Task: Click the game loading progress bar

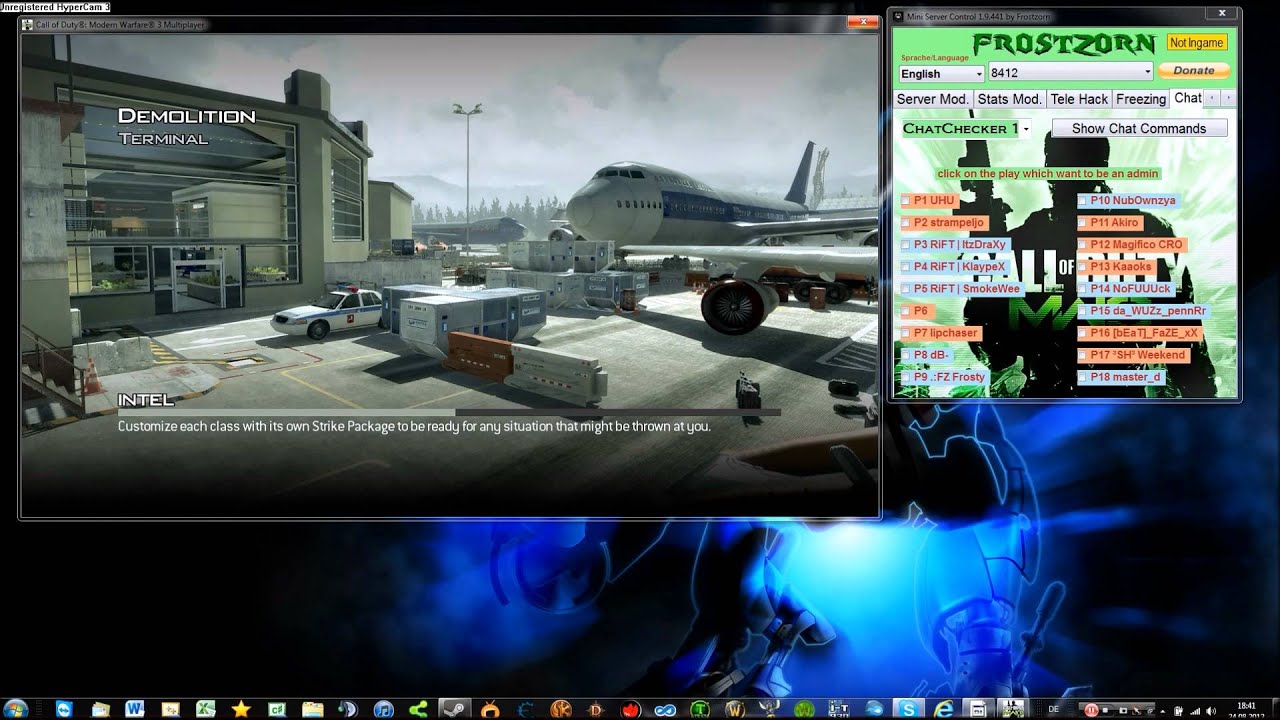Action: point(449,412)
